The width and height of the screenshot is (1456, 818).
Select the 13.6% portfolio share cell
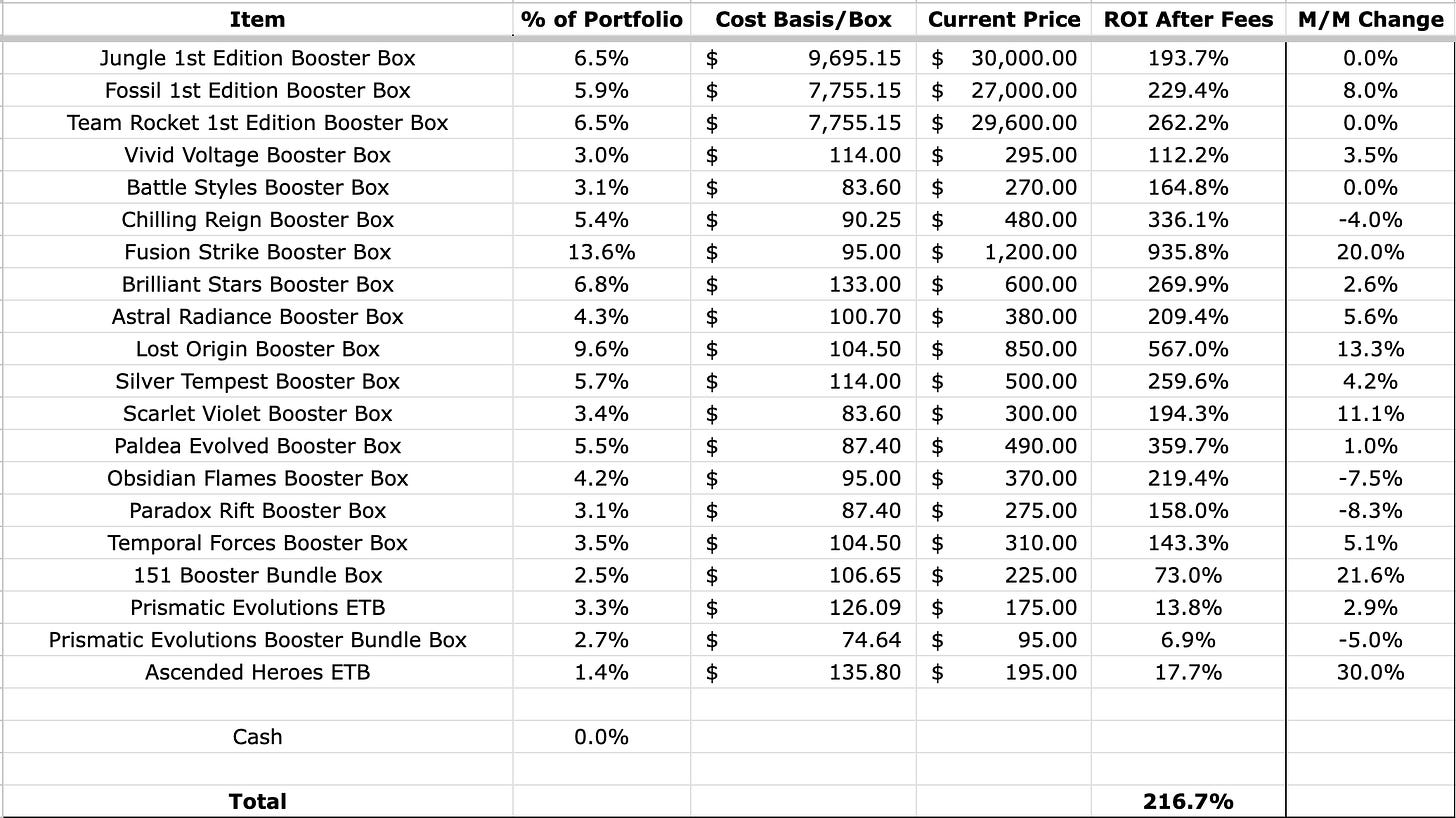coord(602,252)
